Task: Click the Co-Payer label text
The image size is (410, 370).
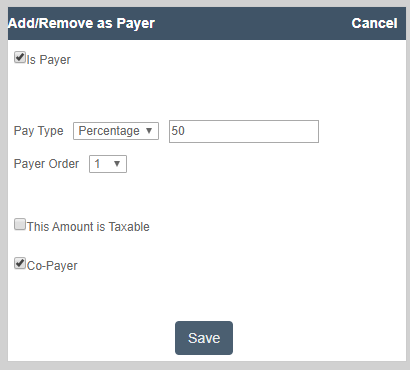Action: point(52,266)
